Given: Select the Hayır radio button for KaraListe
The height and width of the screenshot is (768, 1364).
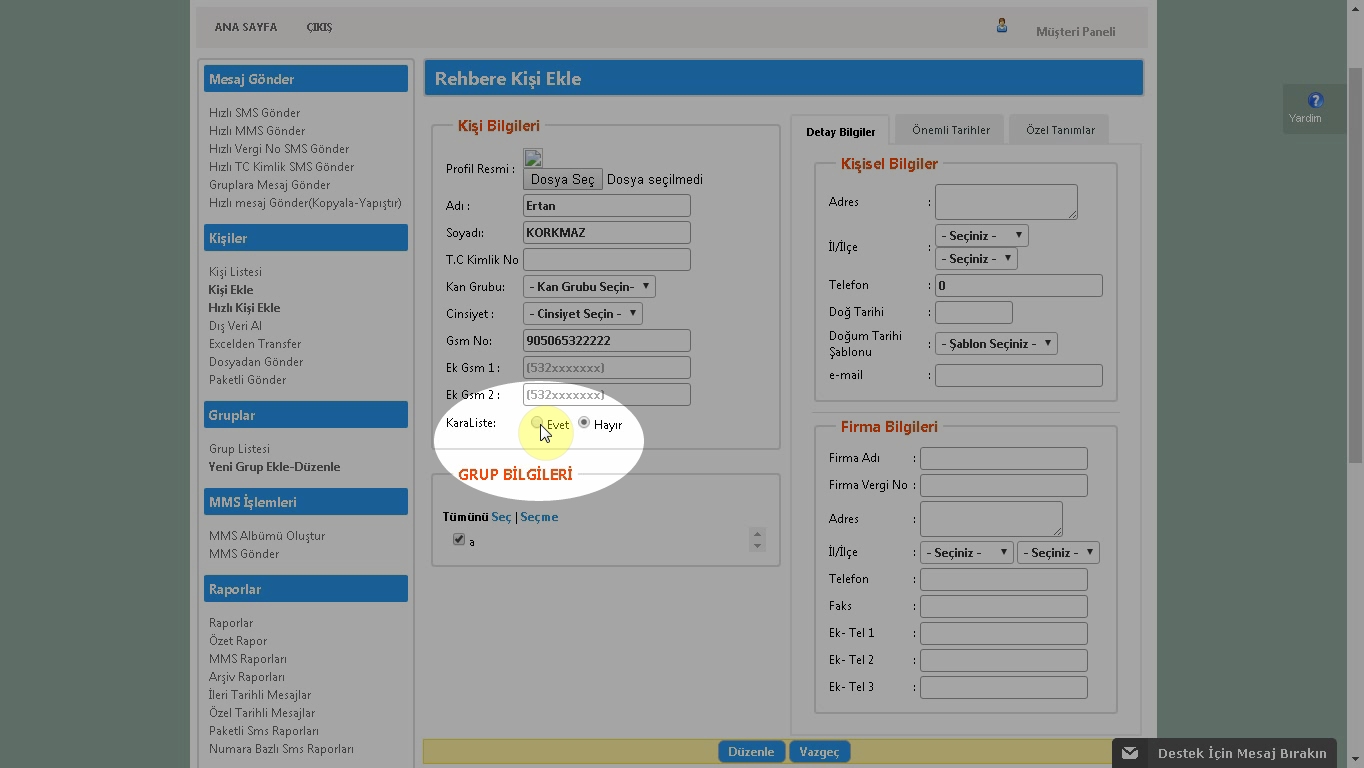Looking at the screenshot, I should pos(584,423).
